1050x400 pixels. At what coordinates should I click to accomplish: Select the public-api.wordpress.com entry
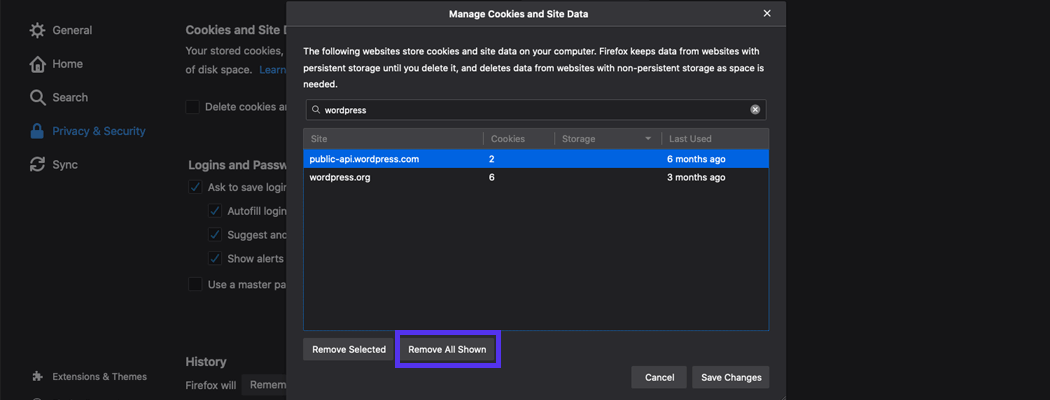click(535, 159)
